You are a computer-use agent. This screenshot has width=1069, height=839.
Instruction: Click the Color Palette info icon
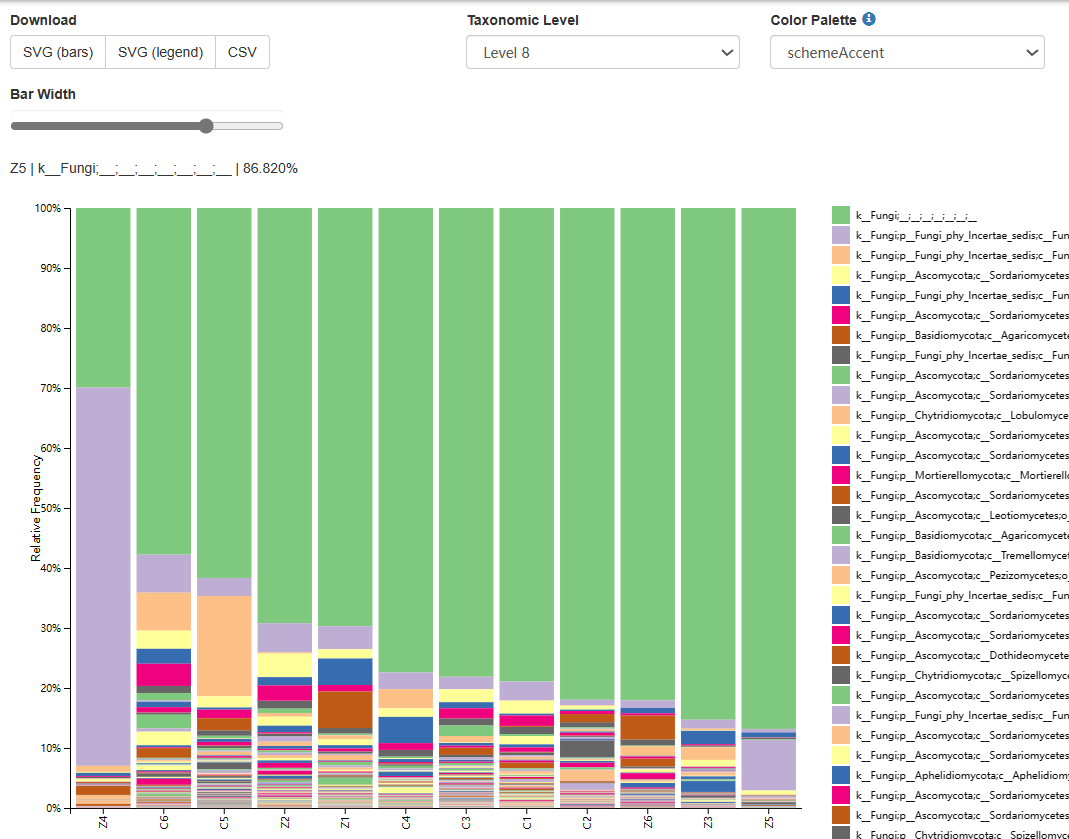tap(869, 19)
